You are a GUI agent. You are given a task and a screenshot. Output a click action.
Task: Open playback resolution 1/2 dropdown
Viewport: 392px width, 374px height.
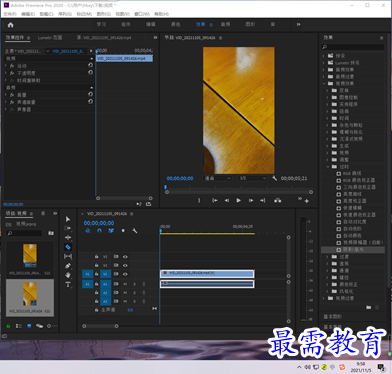point(253,178)
